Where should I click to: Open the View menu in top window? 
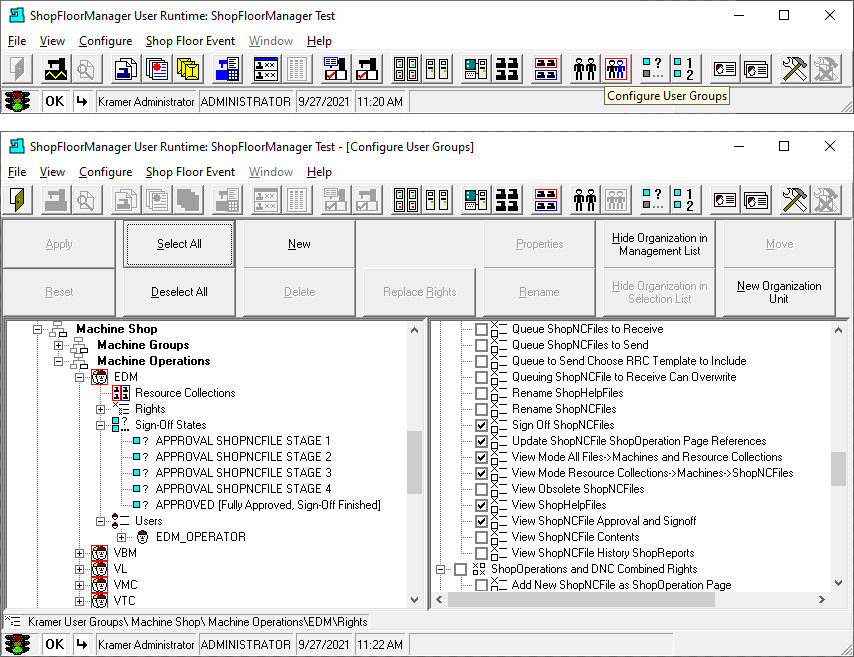pos(52,41)
